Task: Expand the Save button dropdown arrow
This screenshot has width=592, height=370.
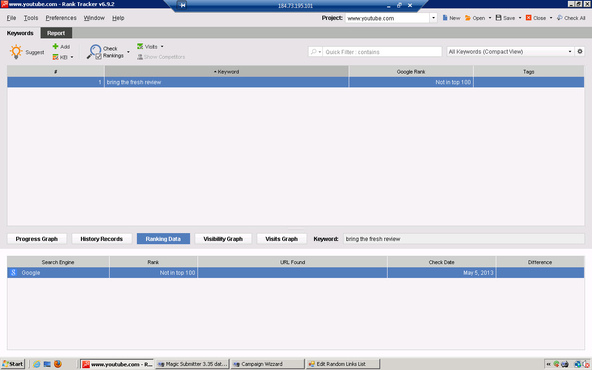Action: coord(520,18)
